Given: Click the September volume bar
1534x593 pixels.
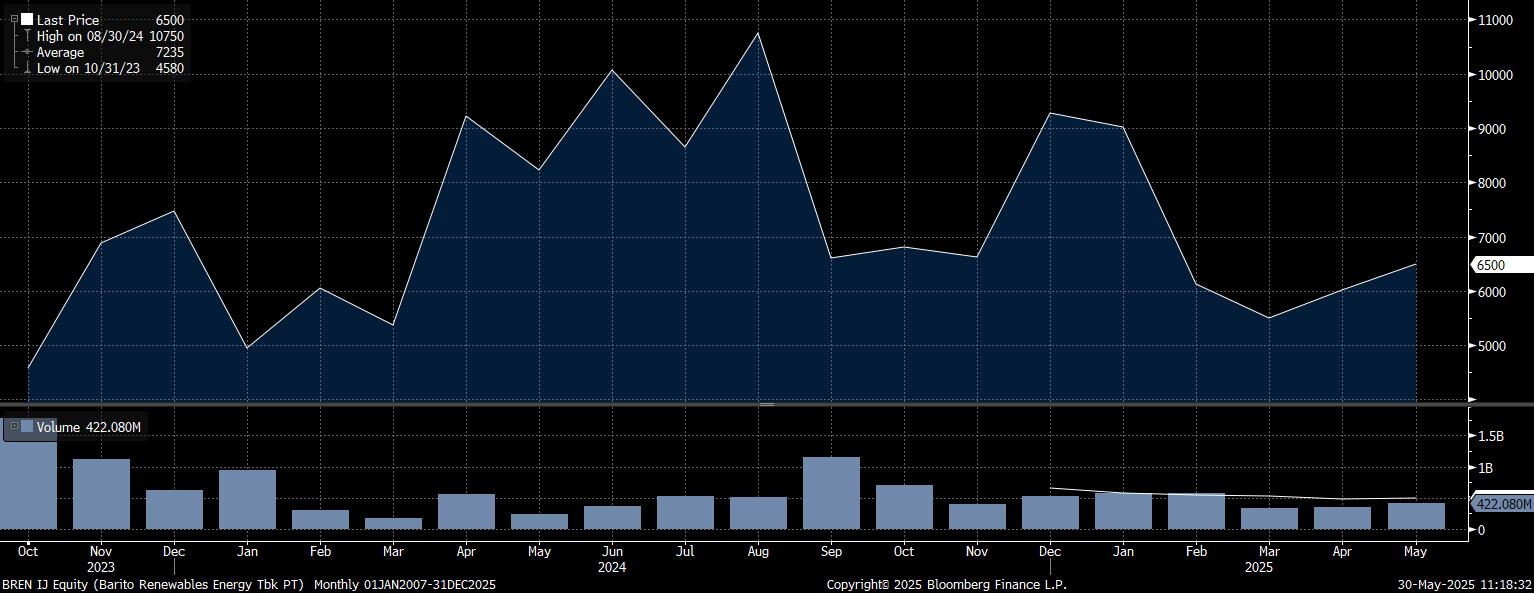Looking at the screenshot, I should 831,492.
